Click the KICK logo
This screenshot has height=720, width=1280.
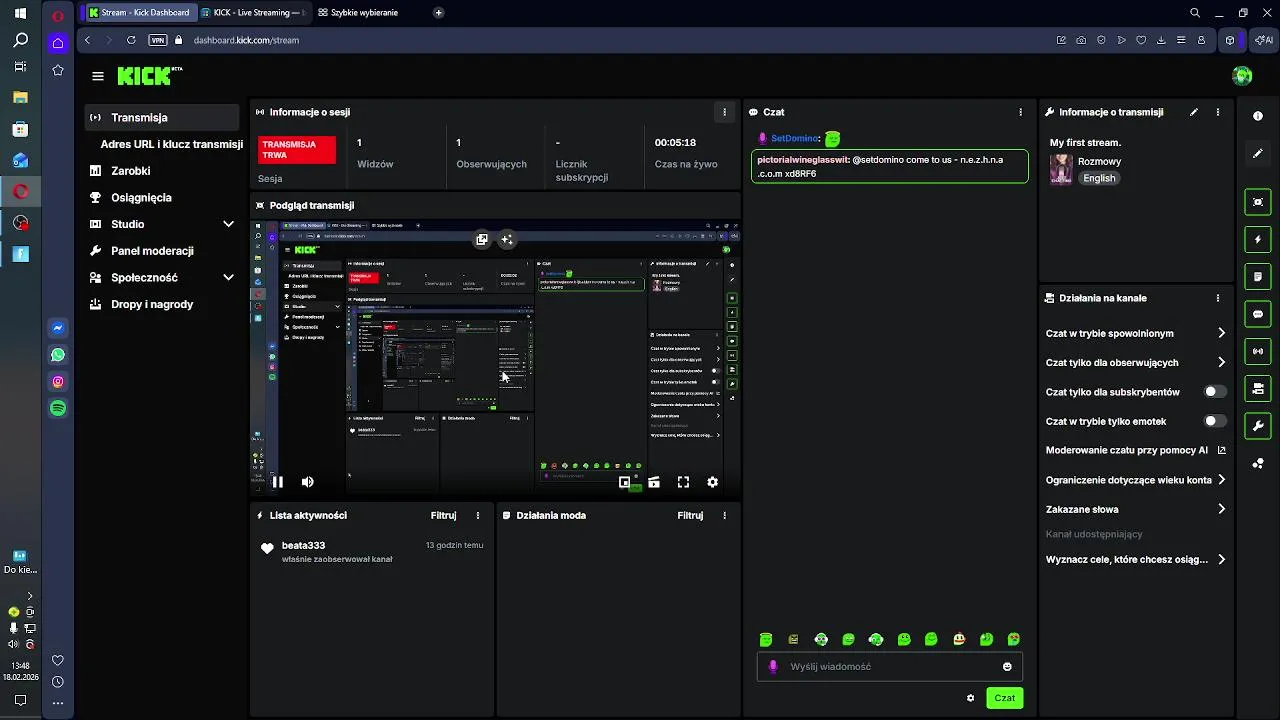150,76
